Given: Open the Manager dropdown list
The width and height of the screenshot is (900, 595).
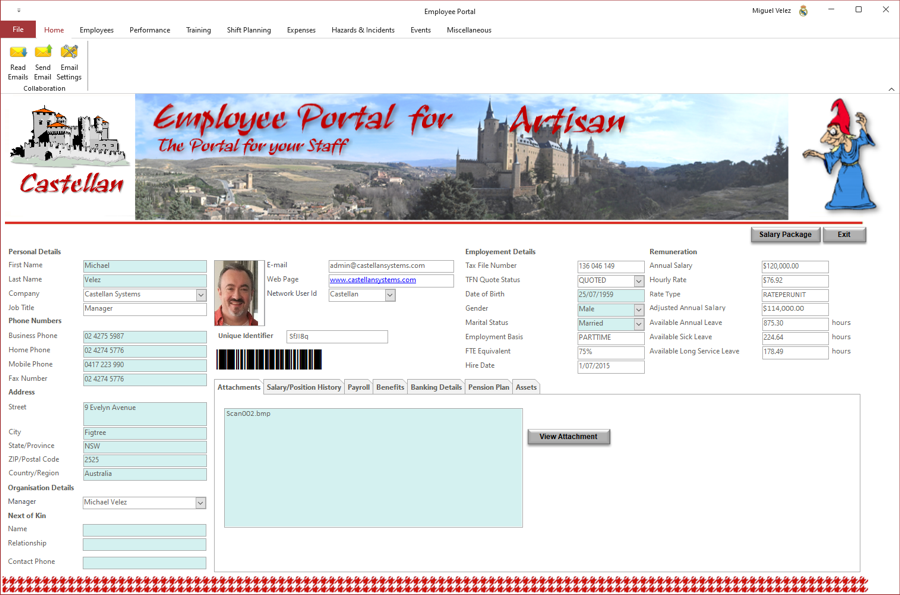Looking at the screenshot, I should [201, 503].
